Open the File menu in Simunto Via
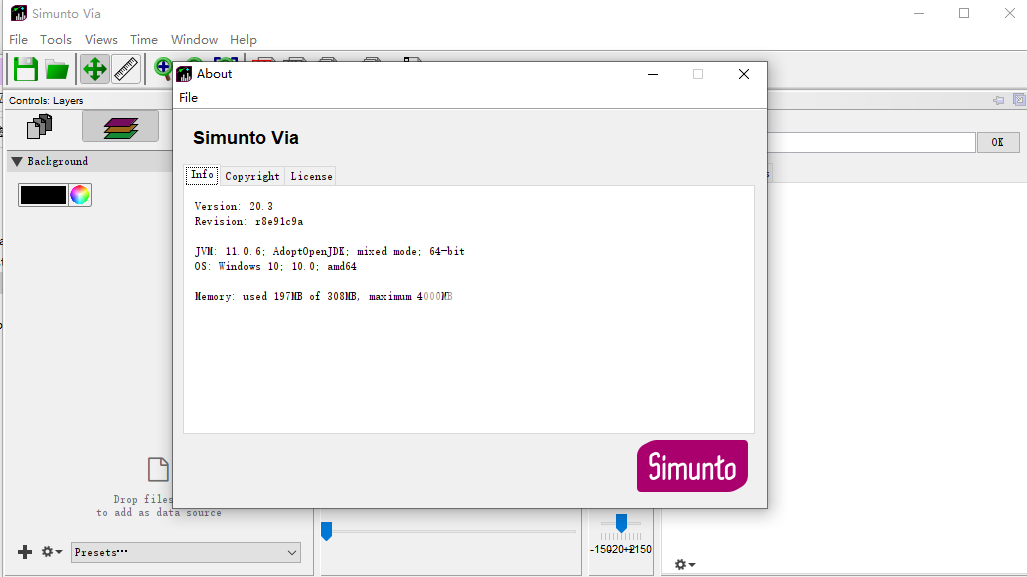Viewport: 1027px width, 577px height. tap(18, 40)
